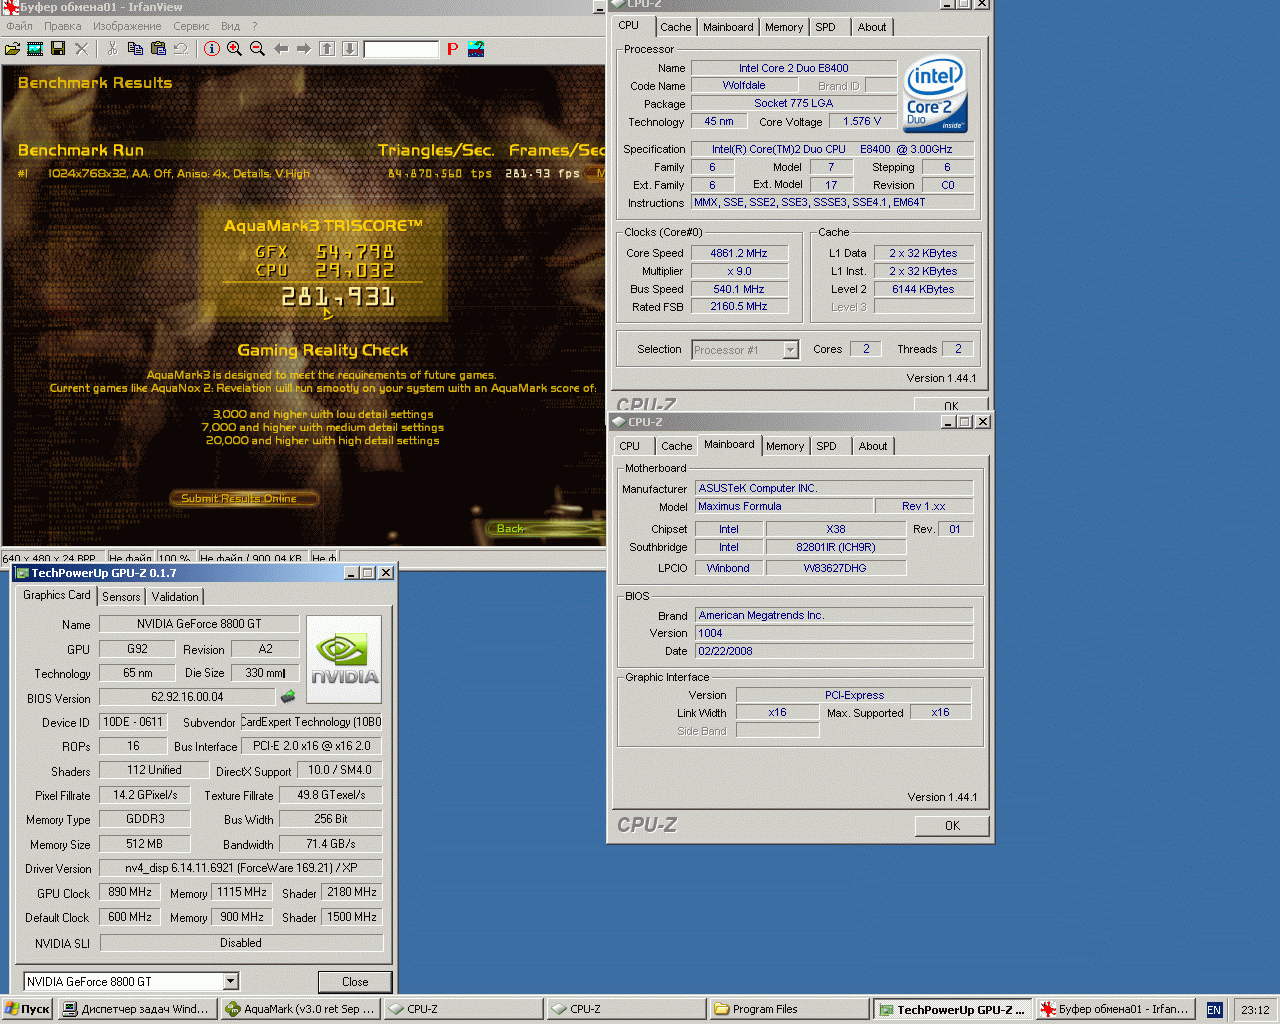1280x1024 pixels.
Task: Copy icon in IrfanView toolbar
Action: click(x=135, y=48)
